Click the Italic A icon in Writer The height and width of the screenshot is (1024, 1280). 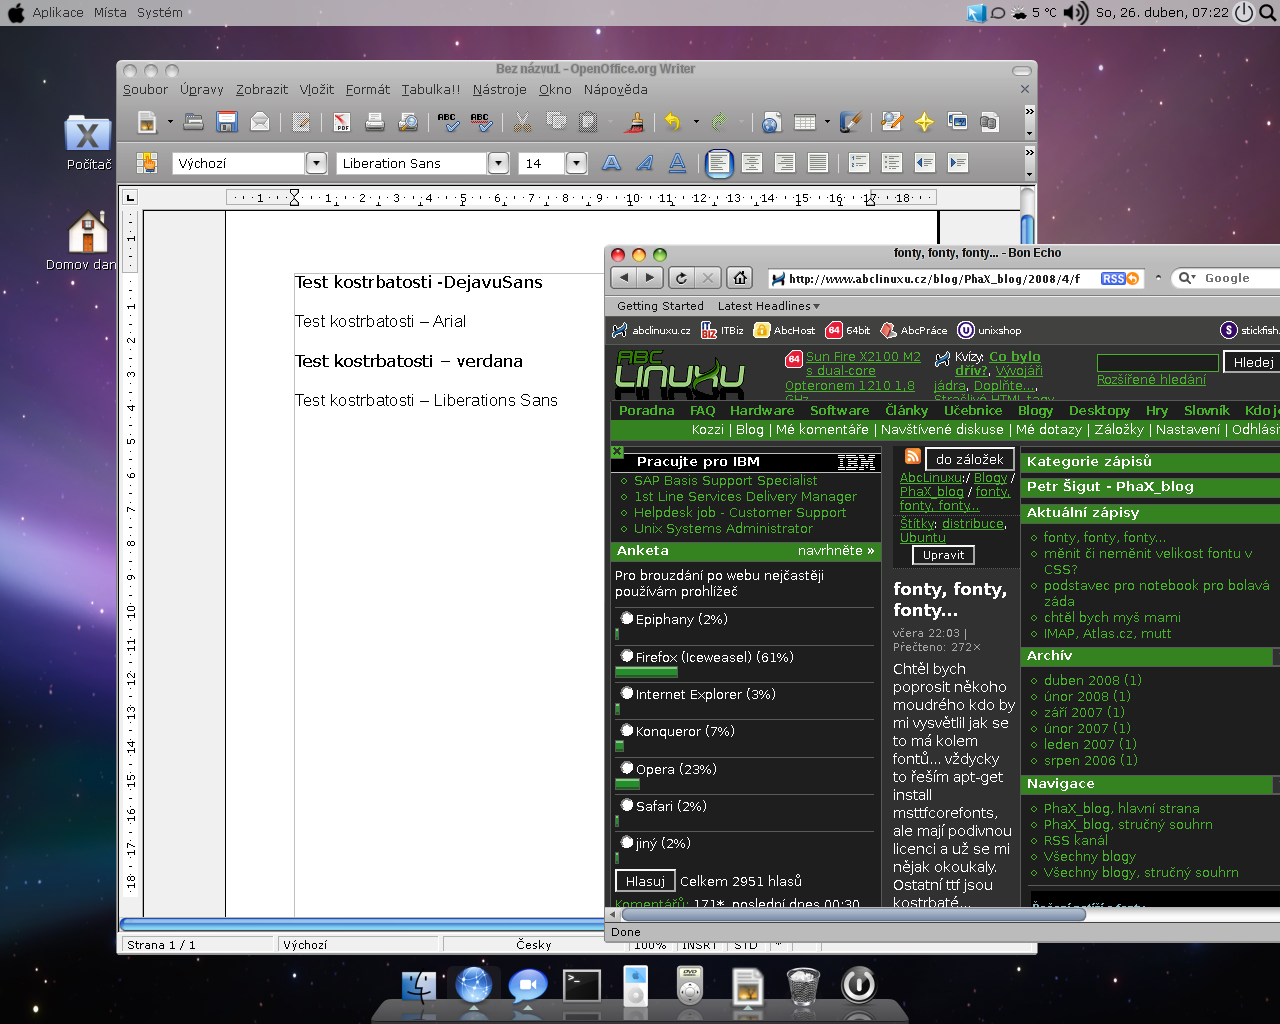(x=645, y=163)
